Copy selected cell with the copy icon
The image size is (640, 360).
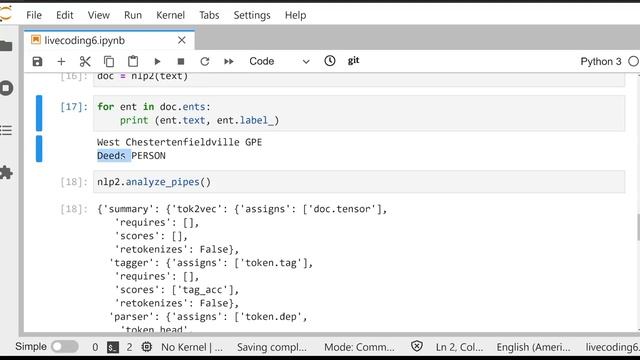(x=109, y=61)
